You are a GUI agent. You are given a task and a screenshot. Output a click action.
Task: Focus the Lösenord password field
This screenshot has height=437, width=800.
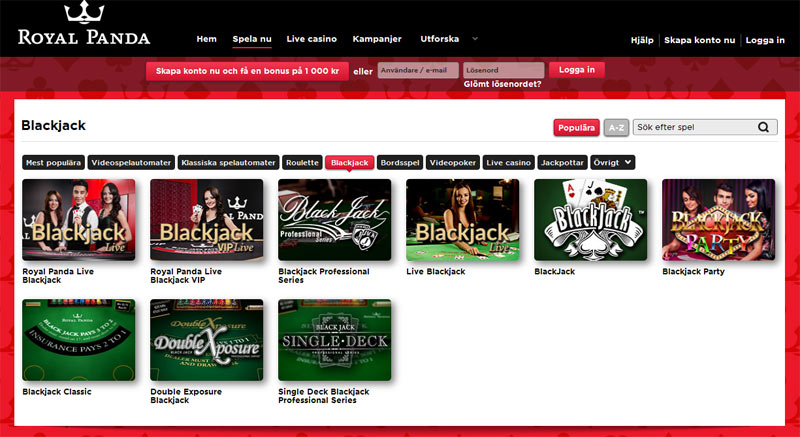(504, 70)
